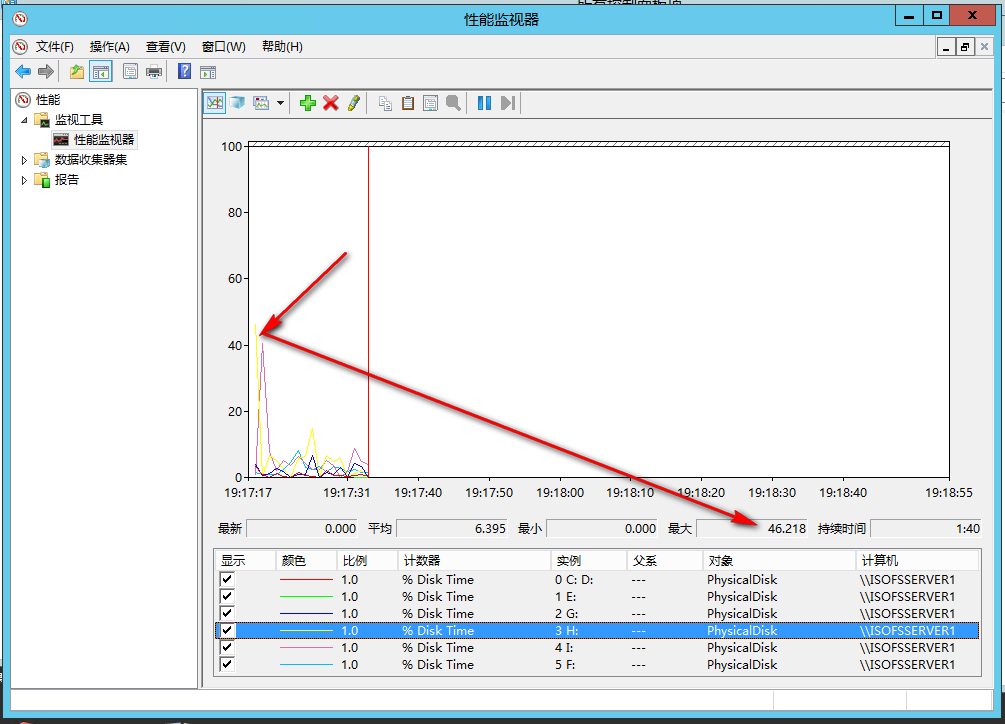Restore the inner MMC child window
This screenshot has width=1005, height=724.
click(965, 47)
